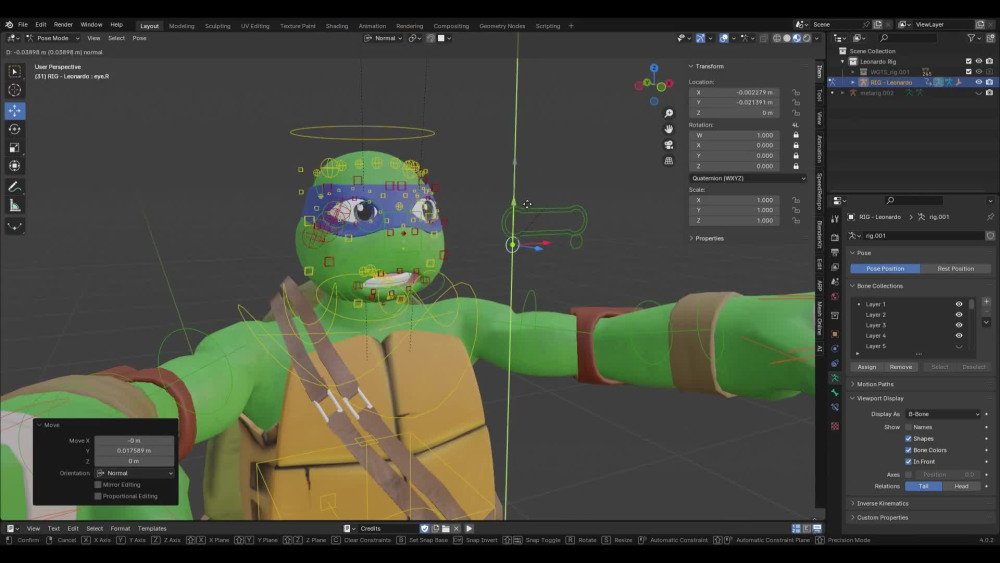Screen dimensions: 1000x563
Task: Activate the Annotate pencil tool
Action: tap(15, 187)
